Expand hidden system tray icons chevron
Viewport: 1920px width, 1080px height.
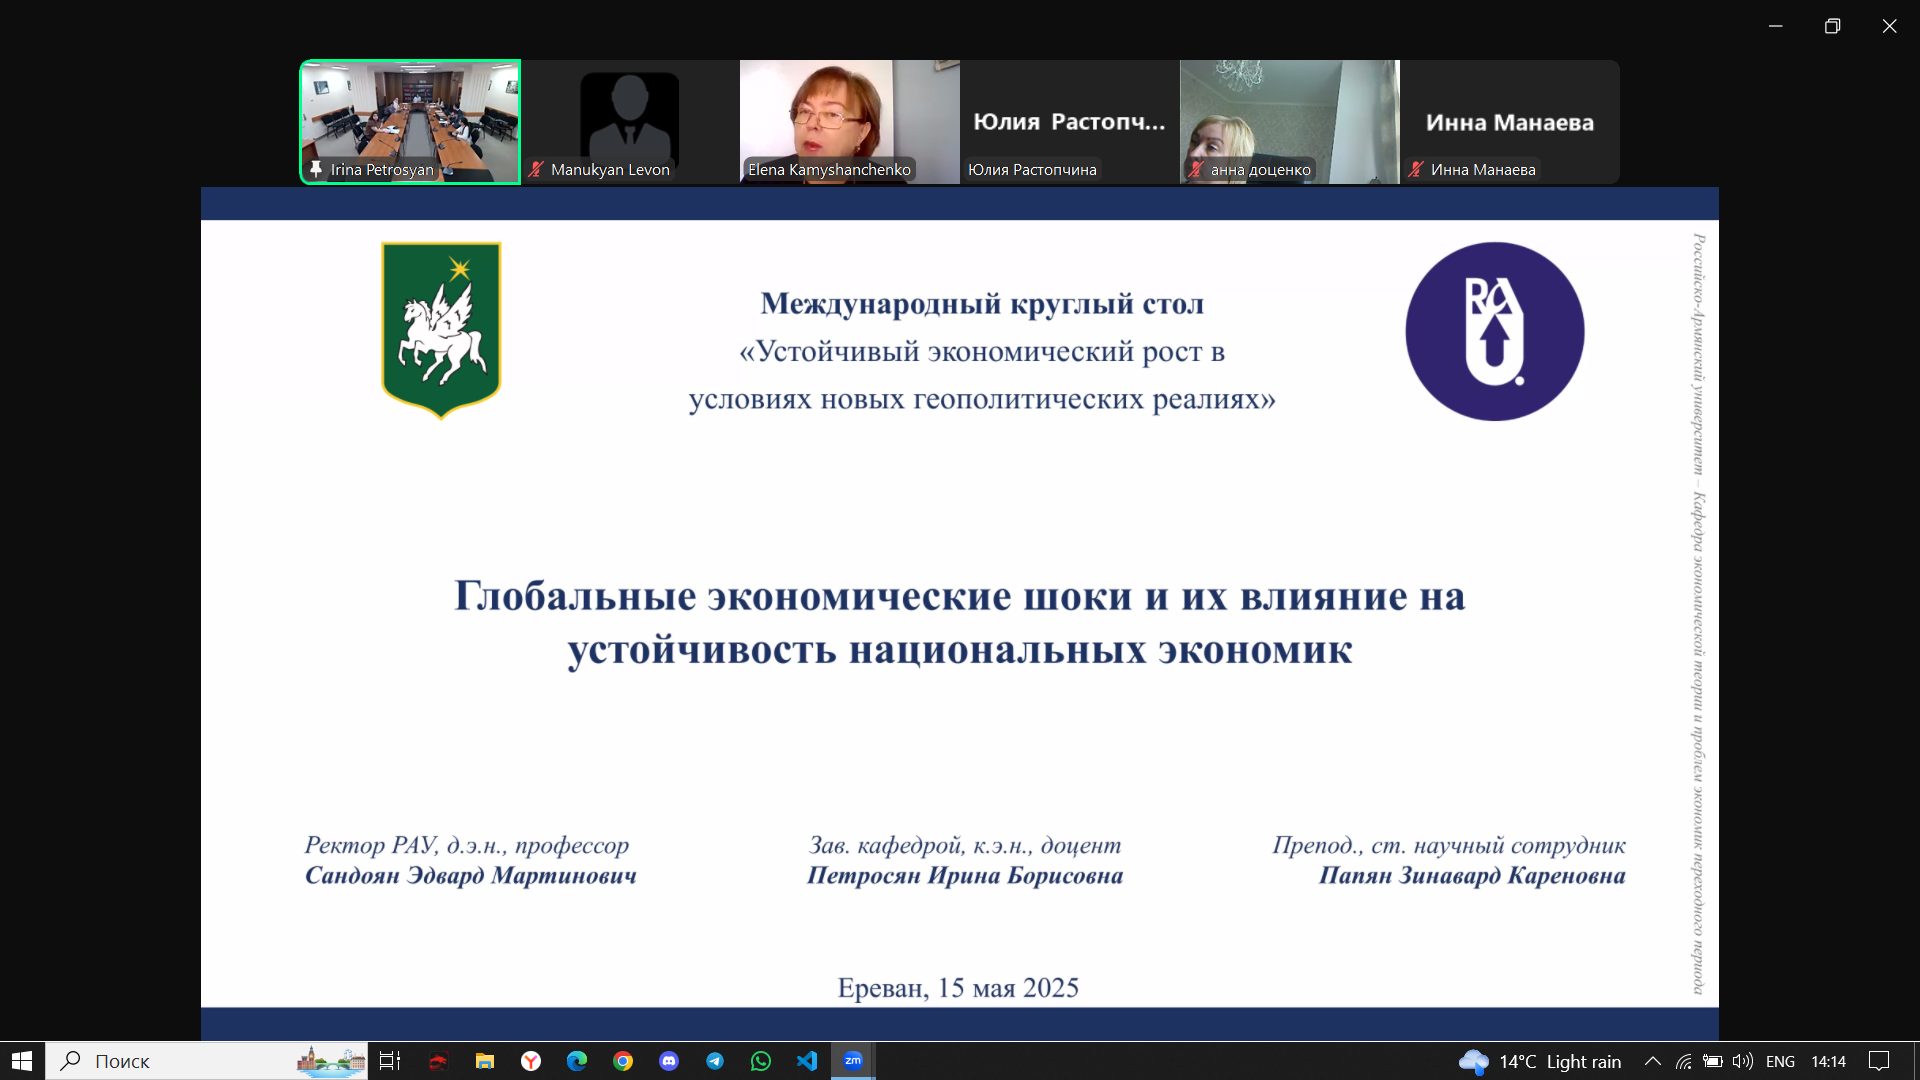(x=1653, y=1061)
